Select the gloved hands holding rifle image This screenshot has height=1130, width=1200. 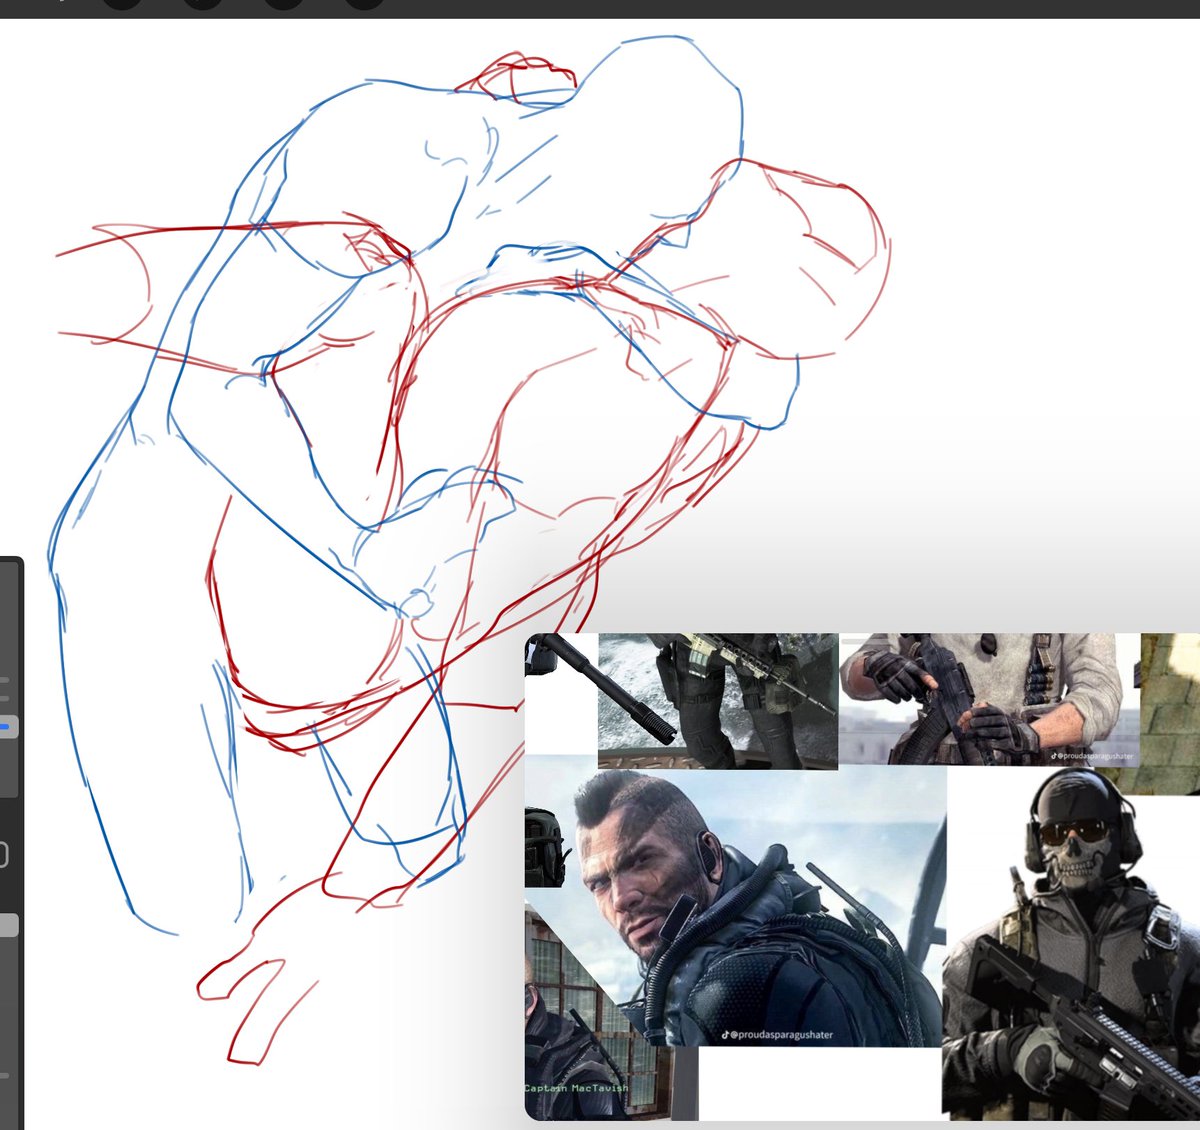pos(990,699)
